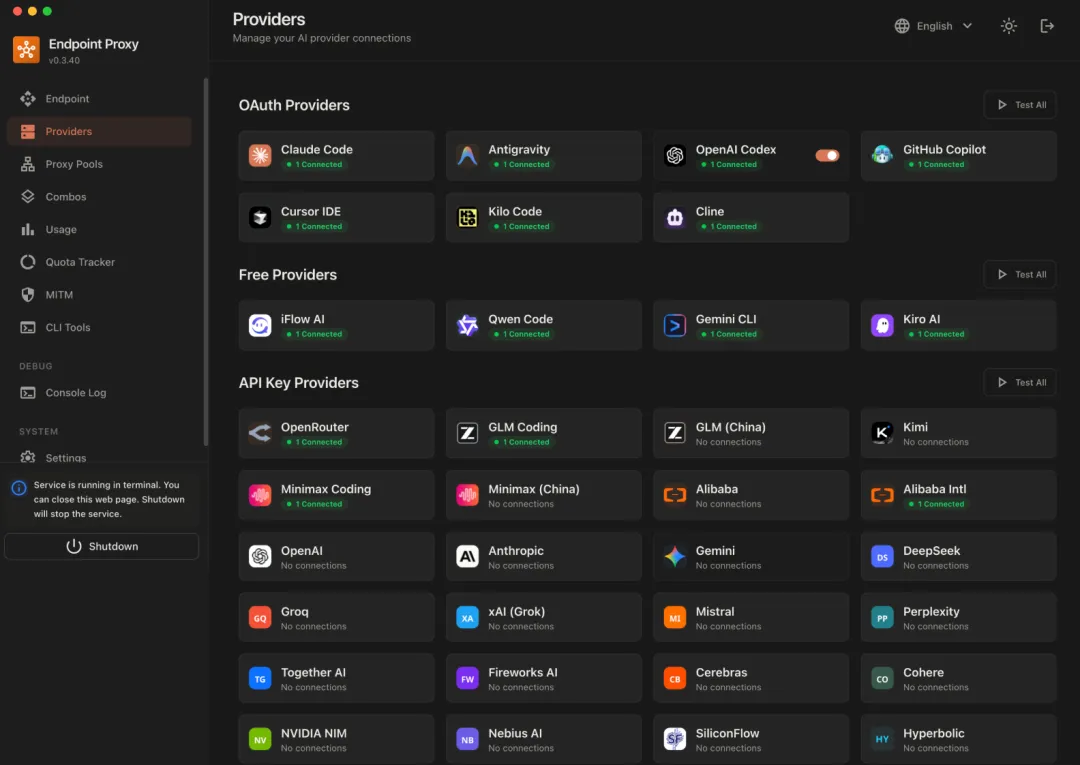Toggle the OpenAI Codex switch
The height and width of the screenshot is (765, 1080).
[x=827, y=156]
